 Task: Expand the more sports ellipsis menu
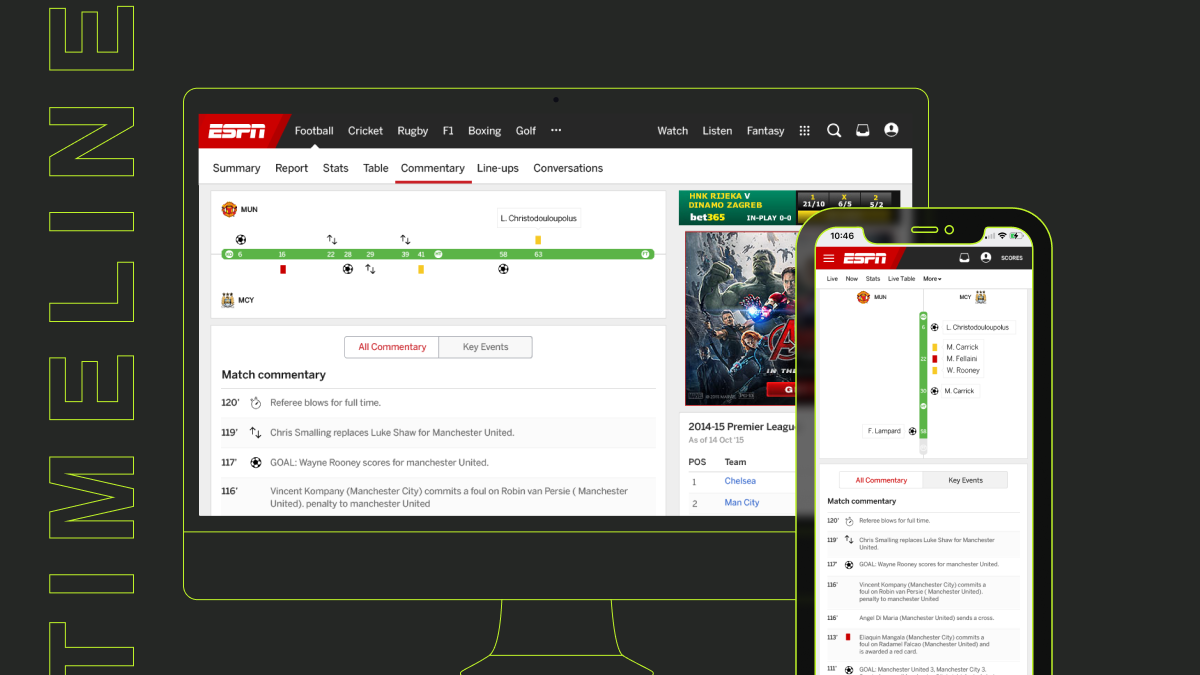pos(556,131)
